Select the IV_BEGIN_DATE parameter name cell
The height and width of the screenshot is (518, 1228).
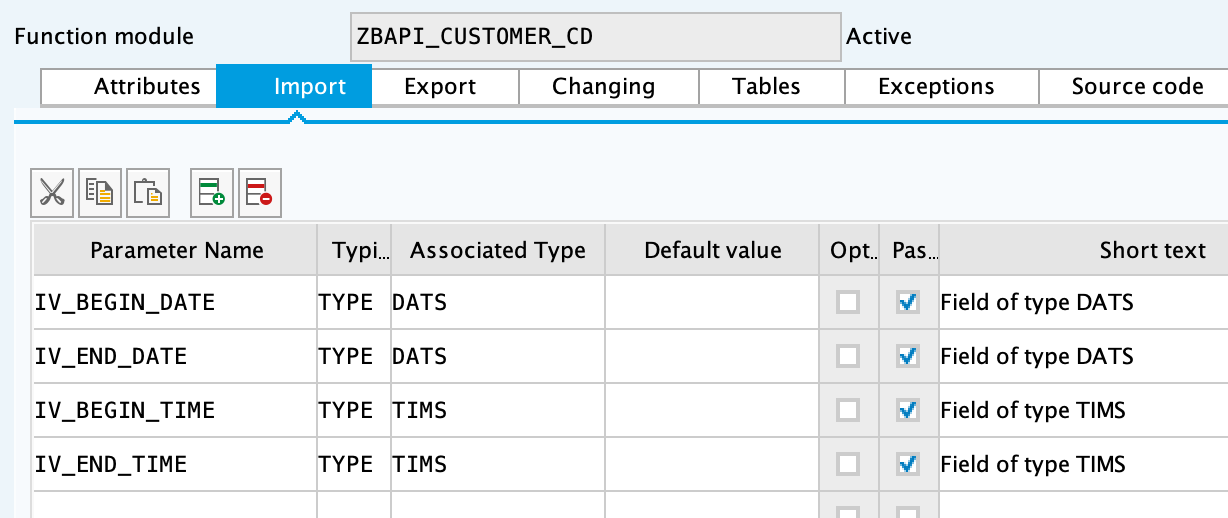pos(175,302)
